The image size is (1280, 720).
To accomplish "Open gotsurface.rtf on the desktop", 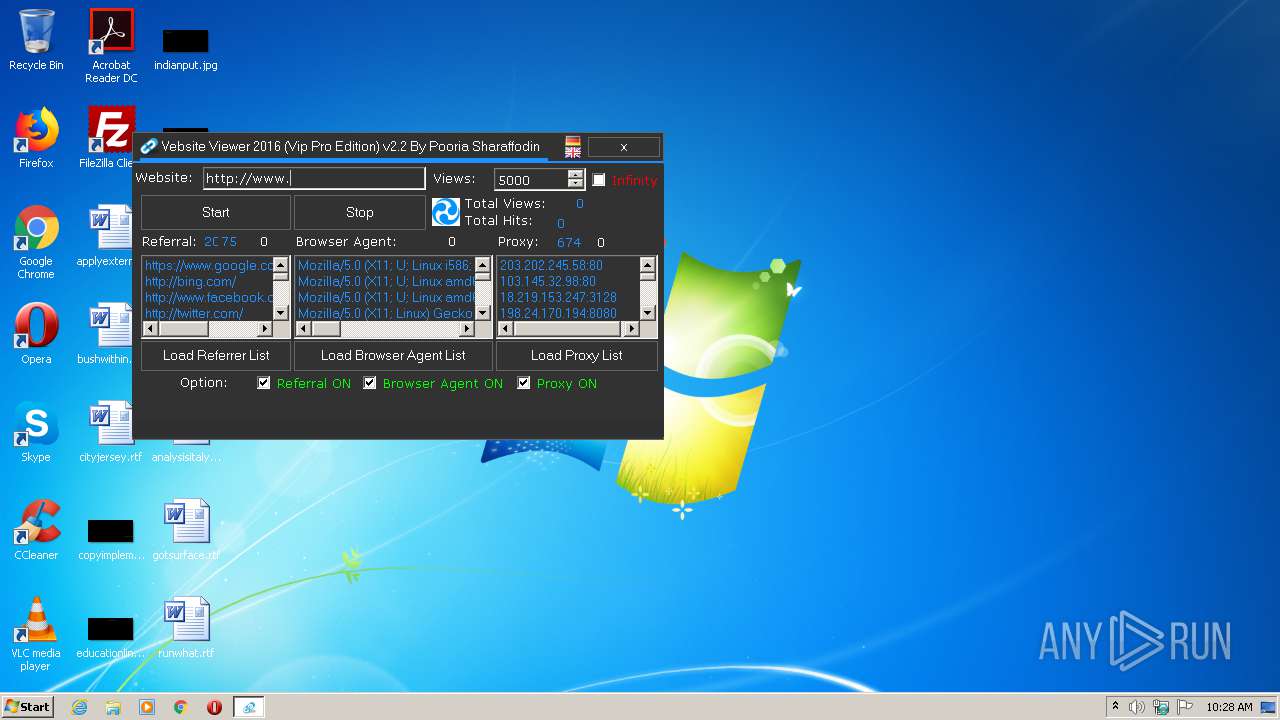I will (186, 529).
